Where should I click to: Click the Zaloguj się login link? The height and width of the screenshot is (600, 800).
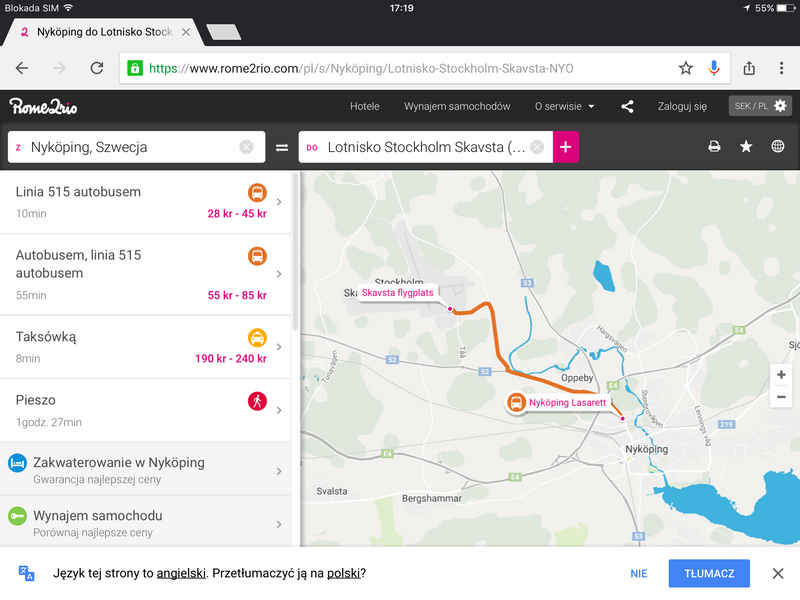pos(682,106)
